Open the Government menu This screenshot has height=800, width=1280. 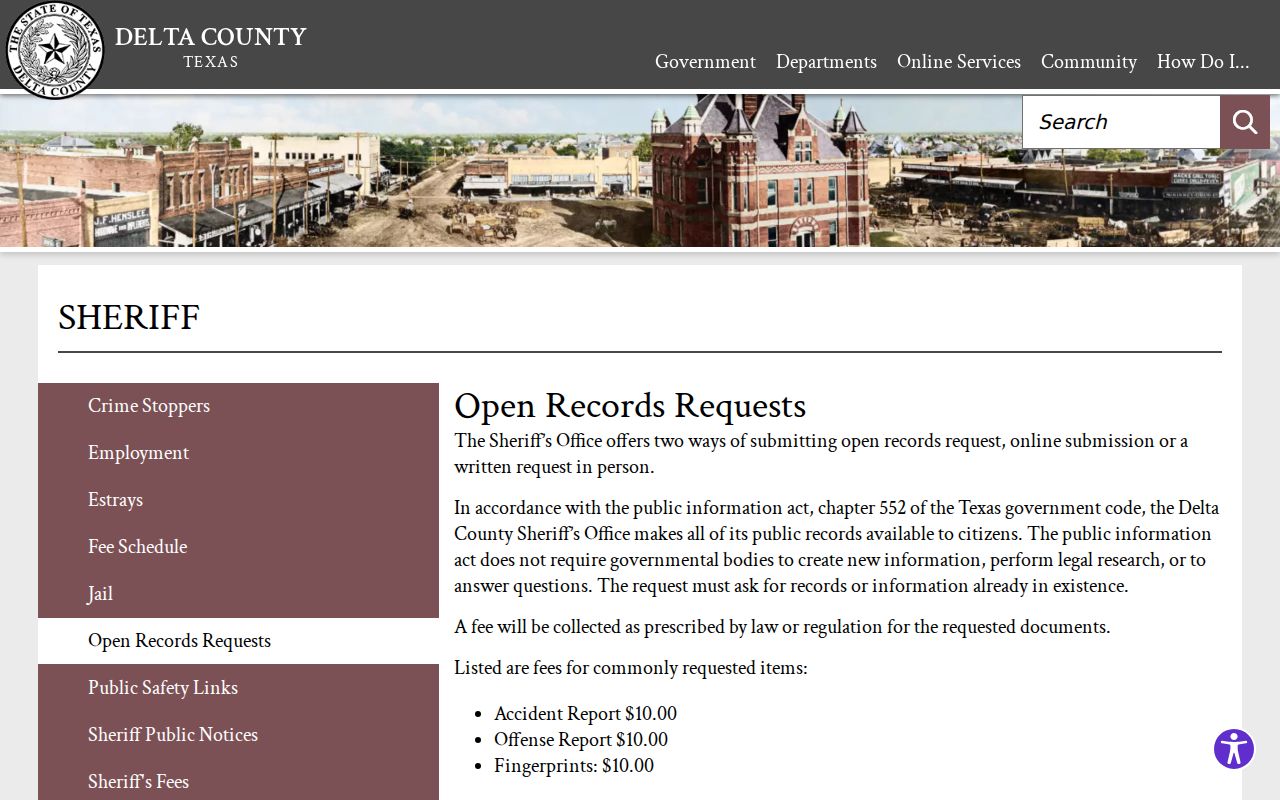(705, 62)
